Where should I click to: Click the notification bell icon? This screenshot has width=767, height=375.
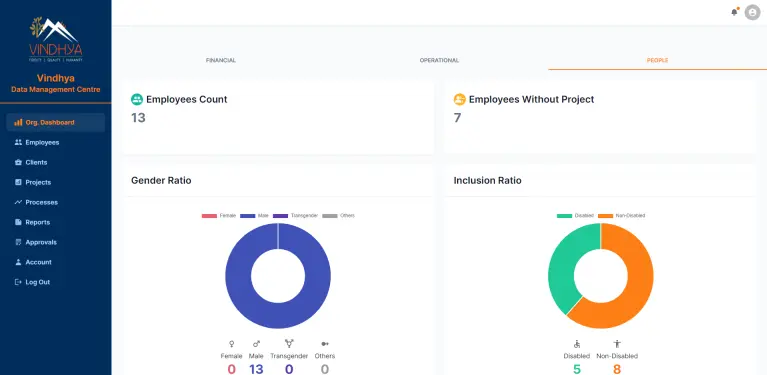coord(734,12)
